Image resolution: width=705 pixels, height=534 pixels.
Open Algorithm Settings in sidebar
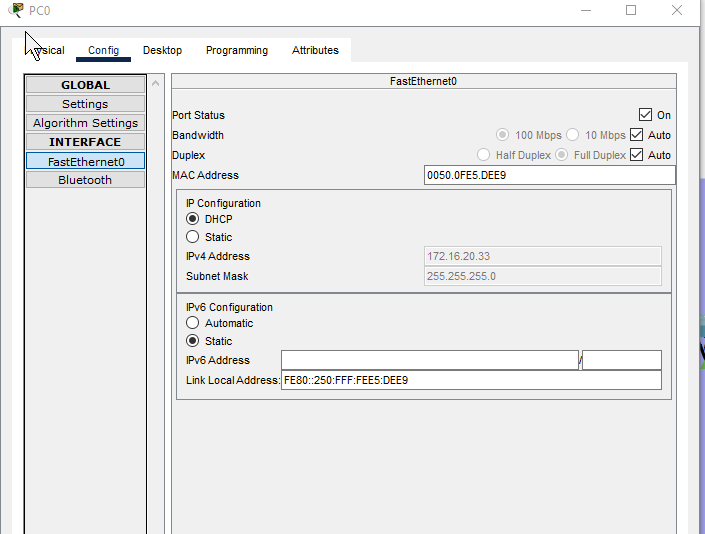coord(85,123)
